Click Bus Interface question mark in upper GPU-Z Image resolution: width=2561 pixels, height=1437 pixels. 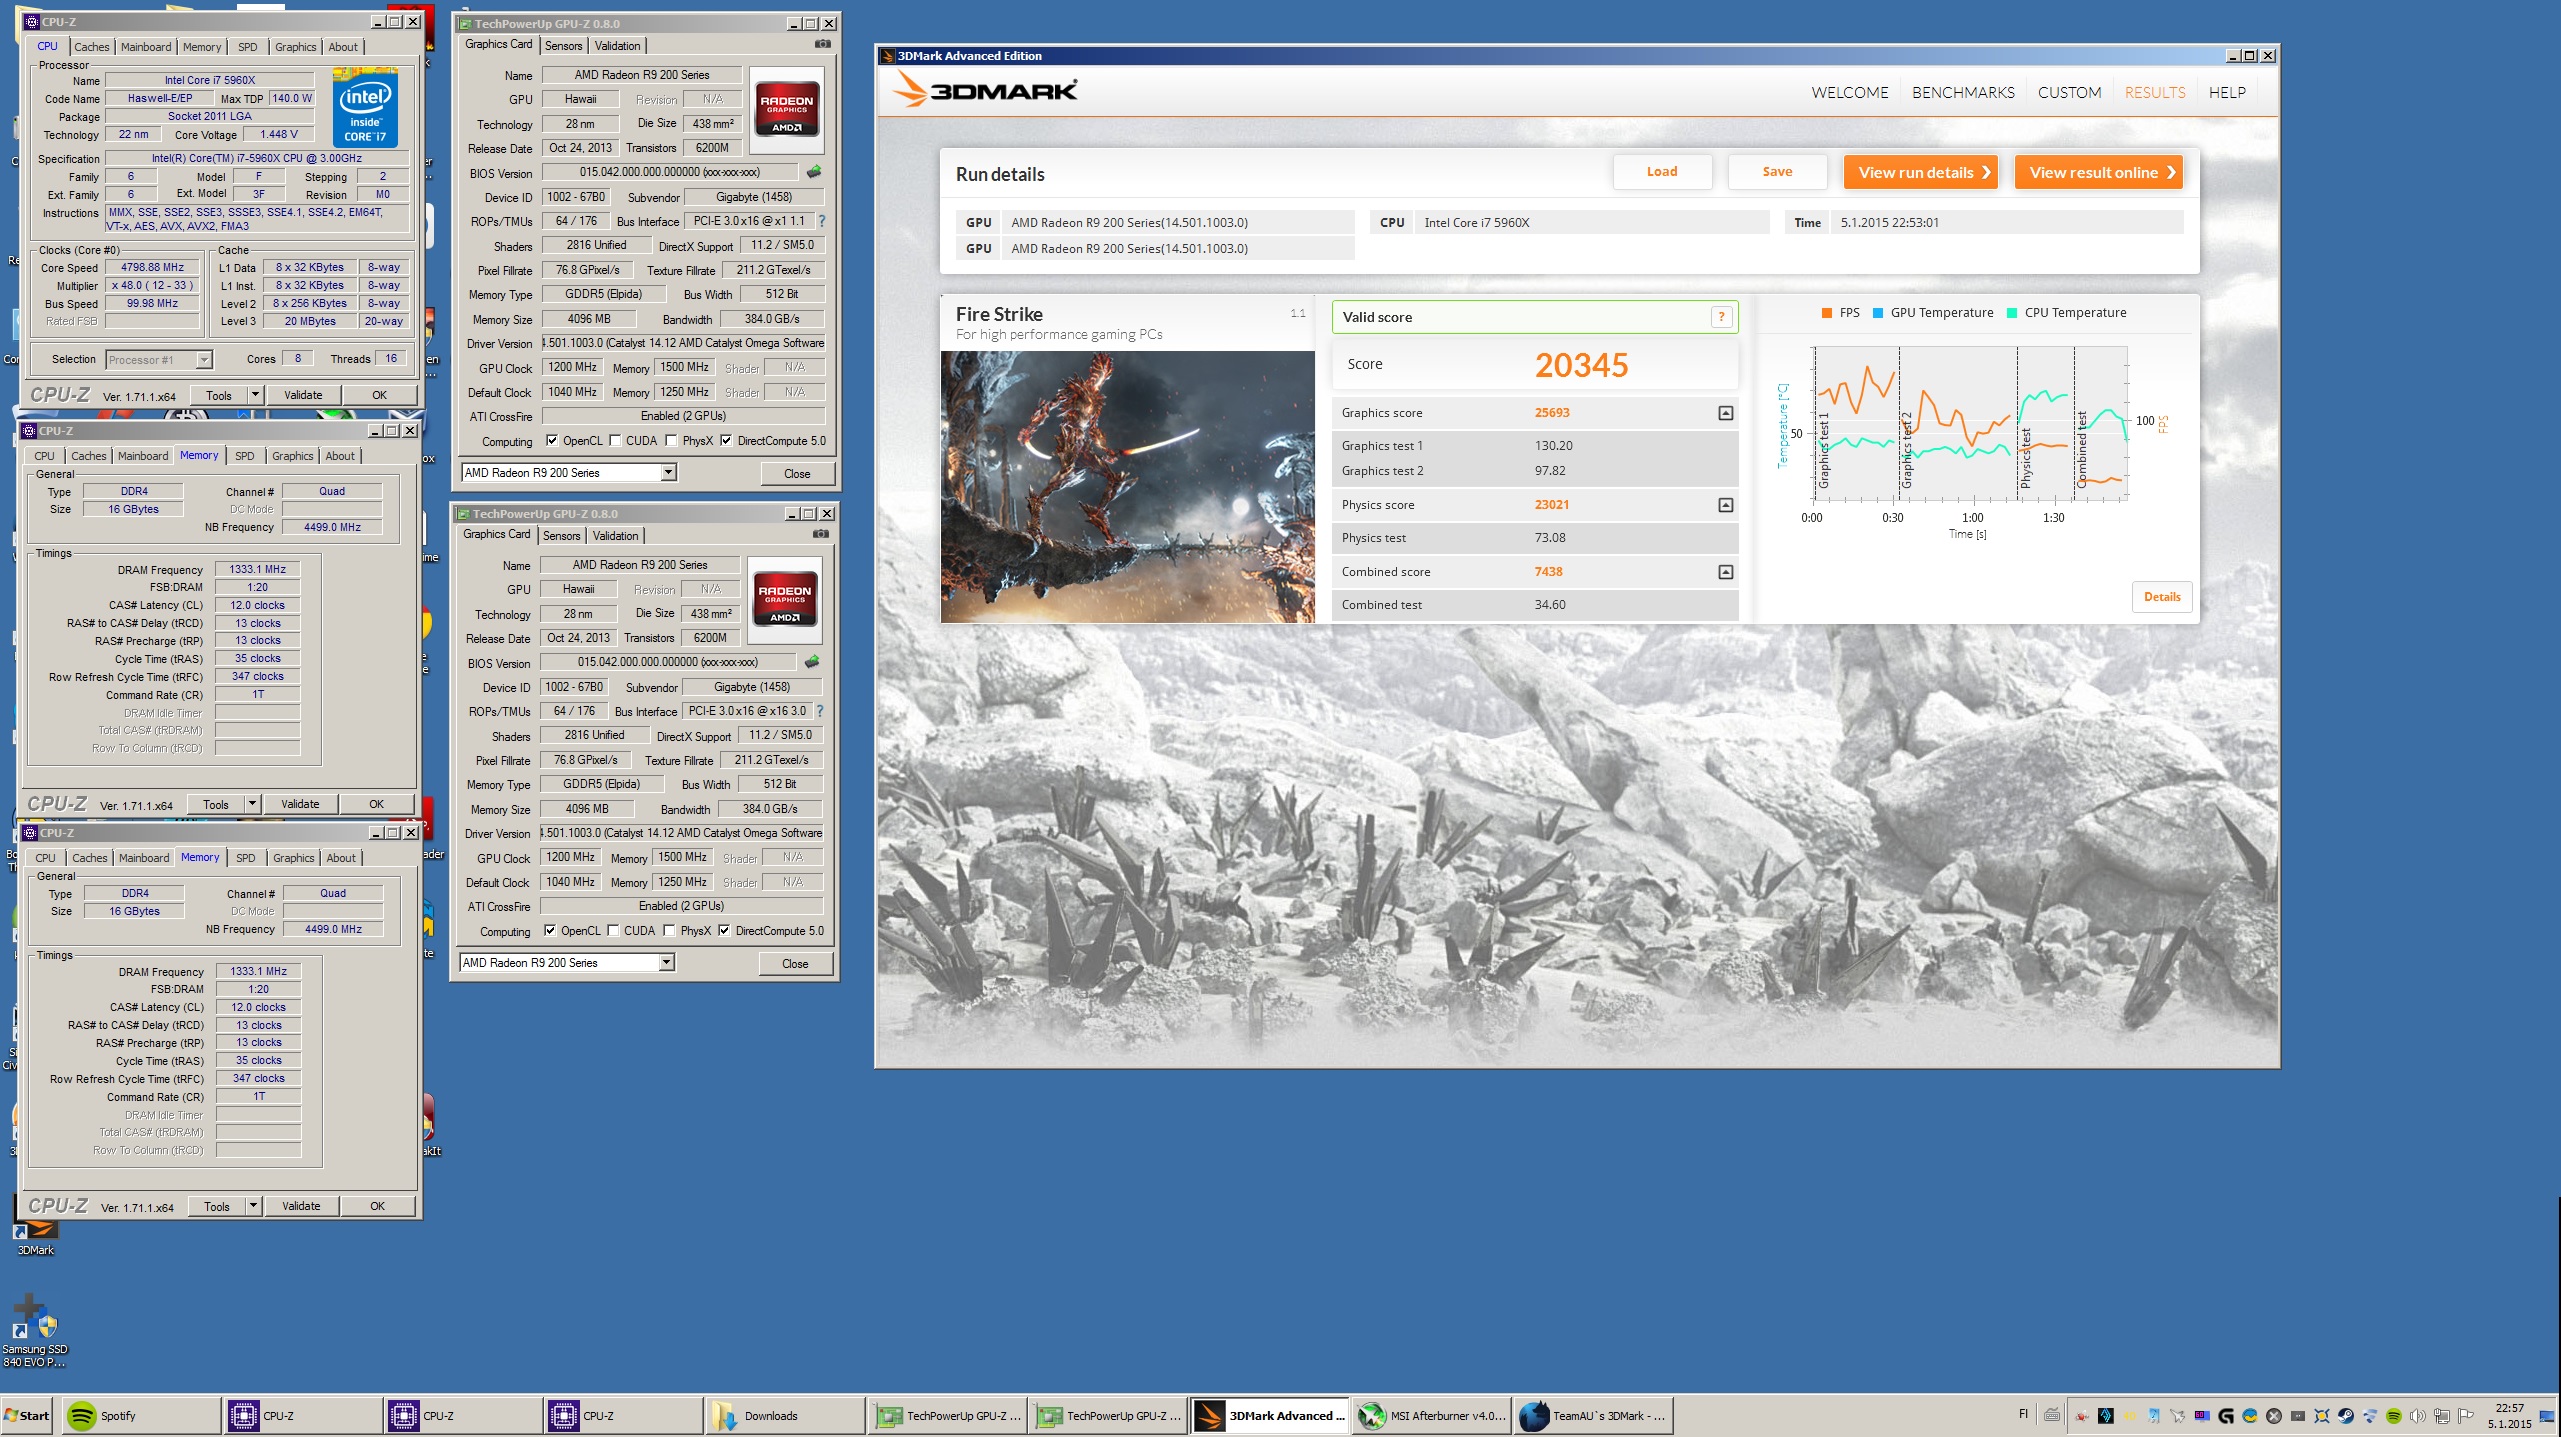point(822,221)
